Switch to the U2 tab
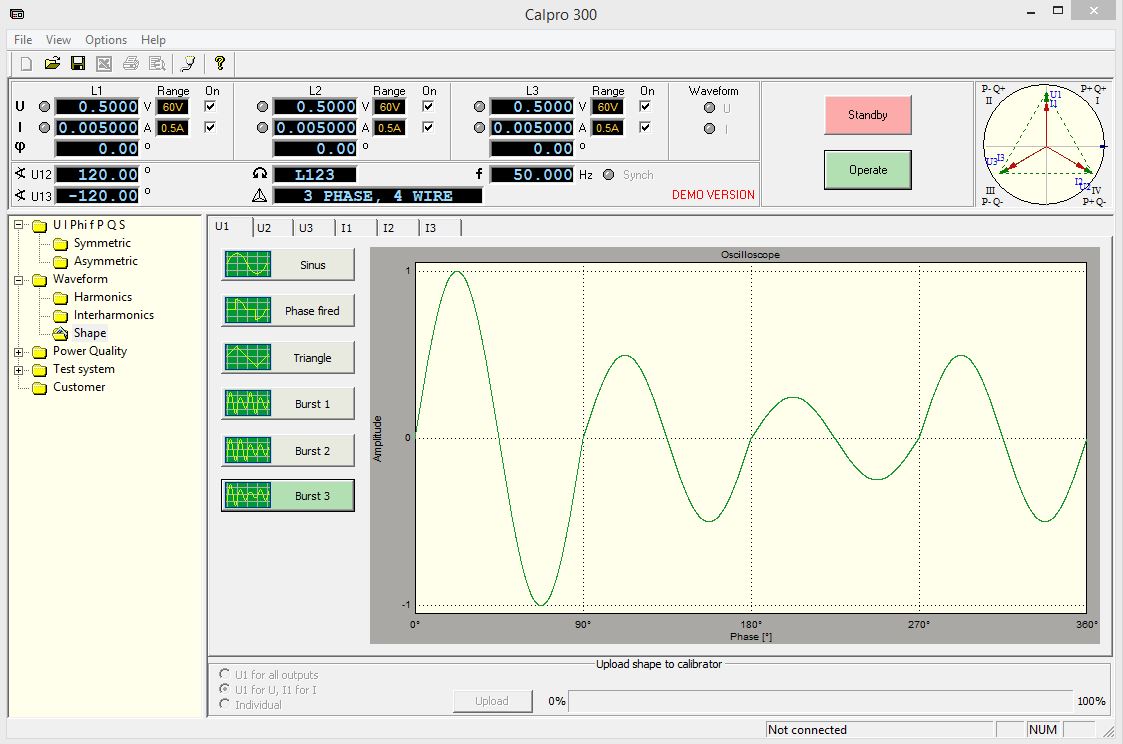This screenshot has height=744, width=1123. 264,228
